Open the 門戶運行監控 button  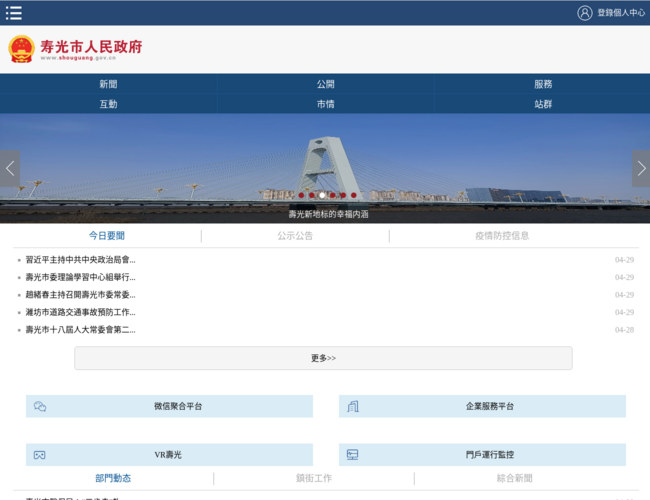point(482,455)
